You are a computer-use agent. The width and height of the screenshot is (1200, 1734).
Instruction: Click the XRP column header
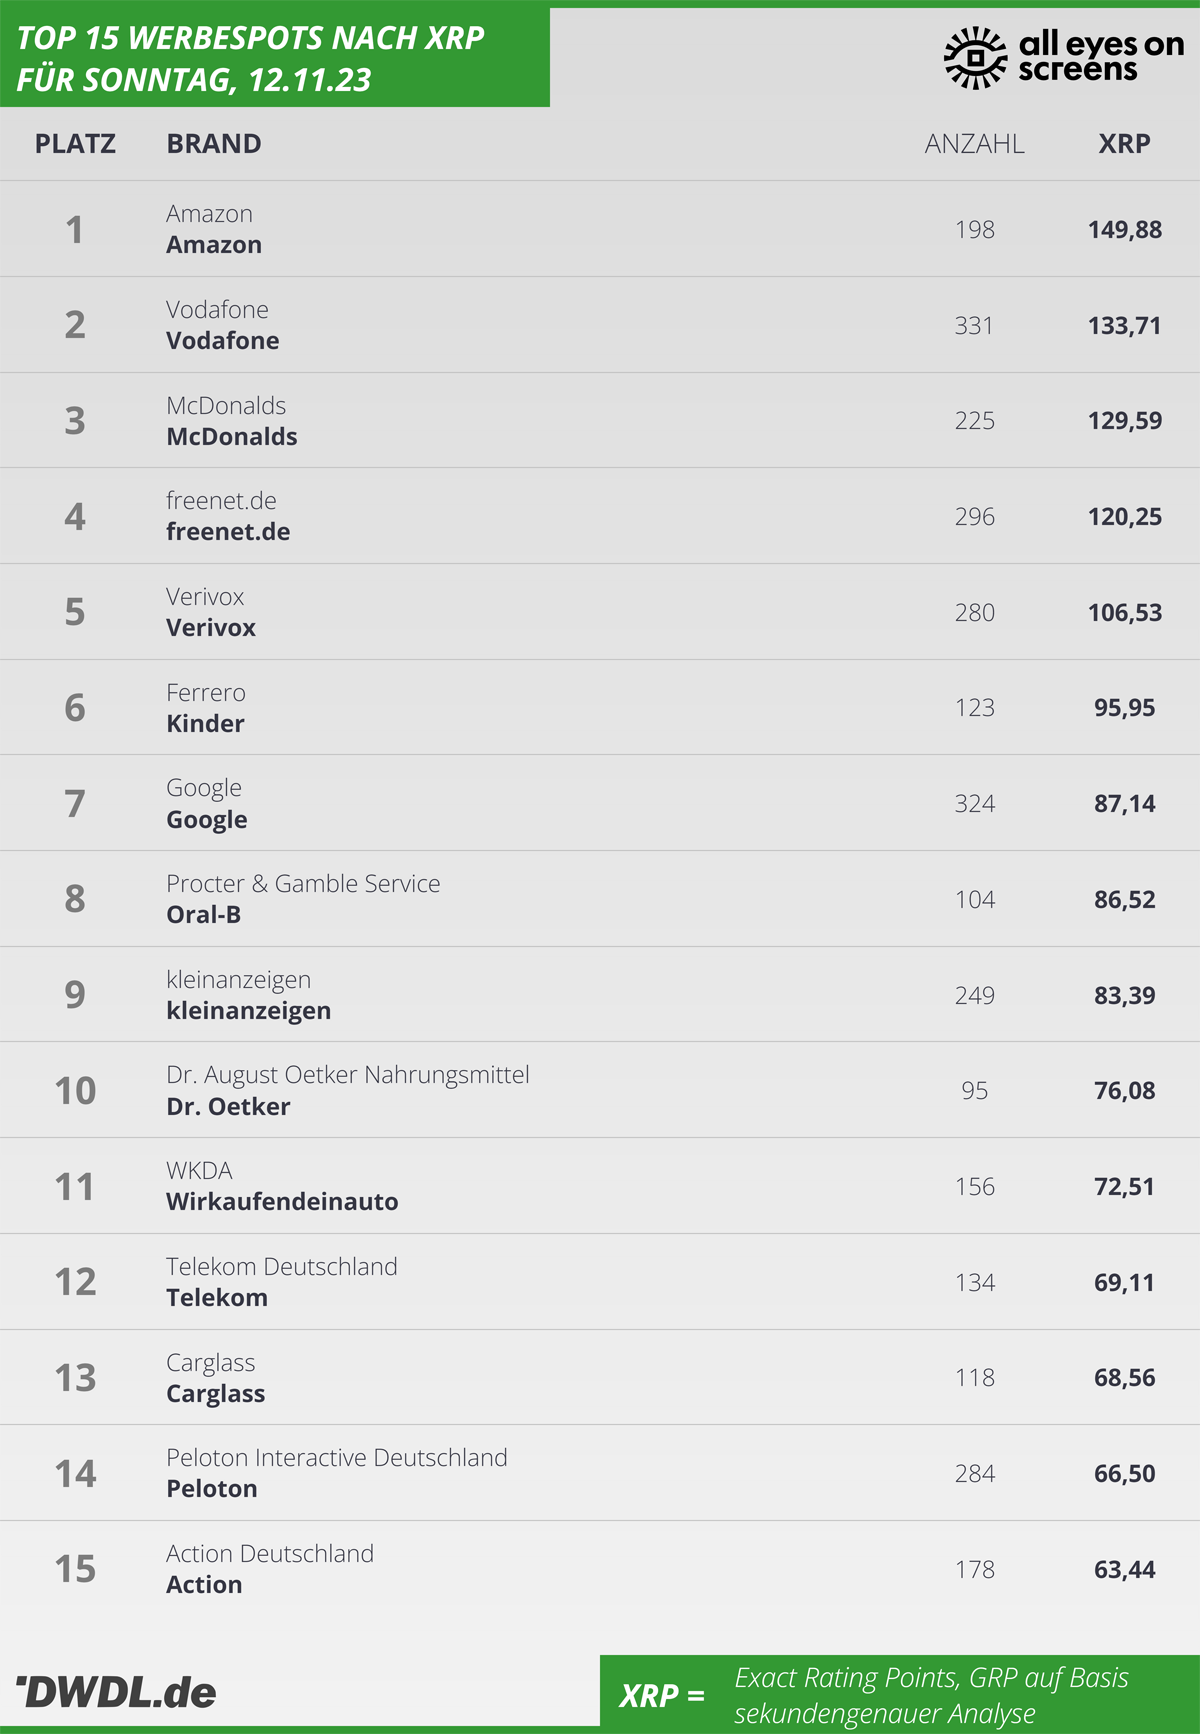(x=1125, y=144)
